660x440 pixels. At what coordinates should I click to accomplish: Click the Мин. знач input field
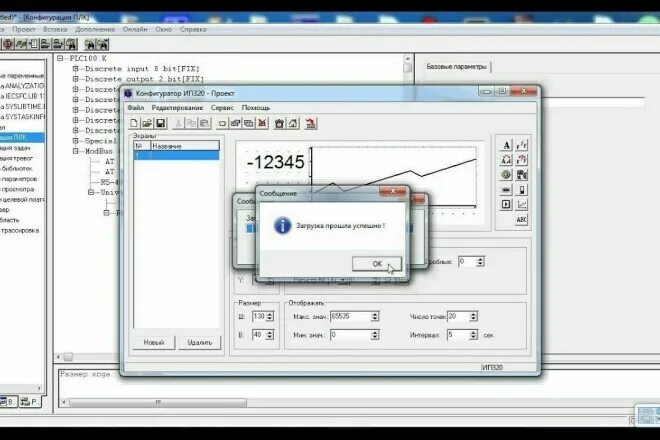coord(350,335)
